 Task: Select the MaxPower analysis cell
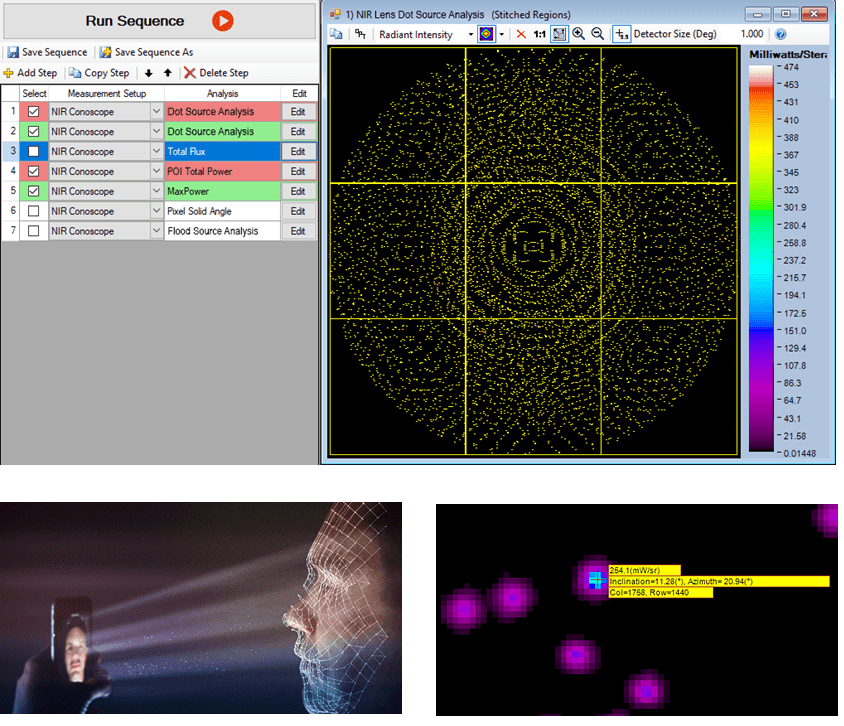[x=222, y=191]
